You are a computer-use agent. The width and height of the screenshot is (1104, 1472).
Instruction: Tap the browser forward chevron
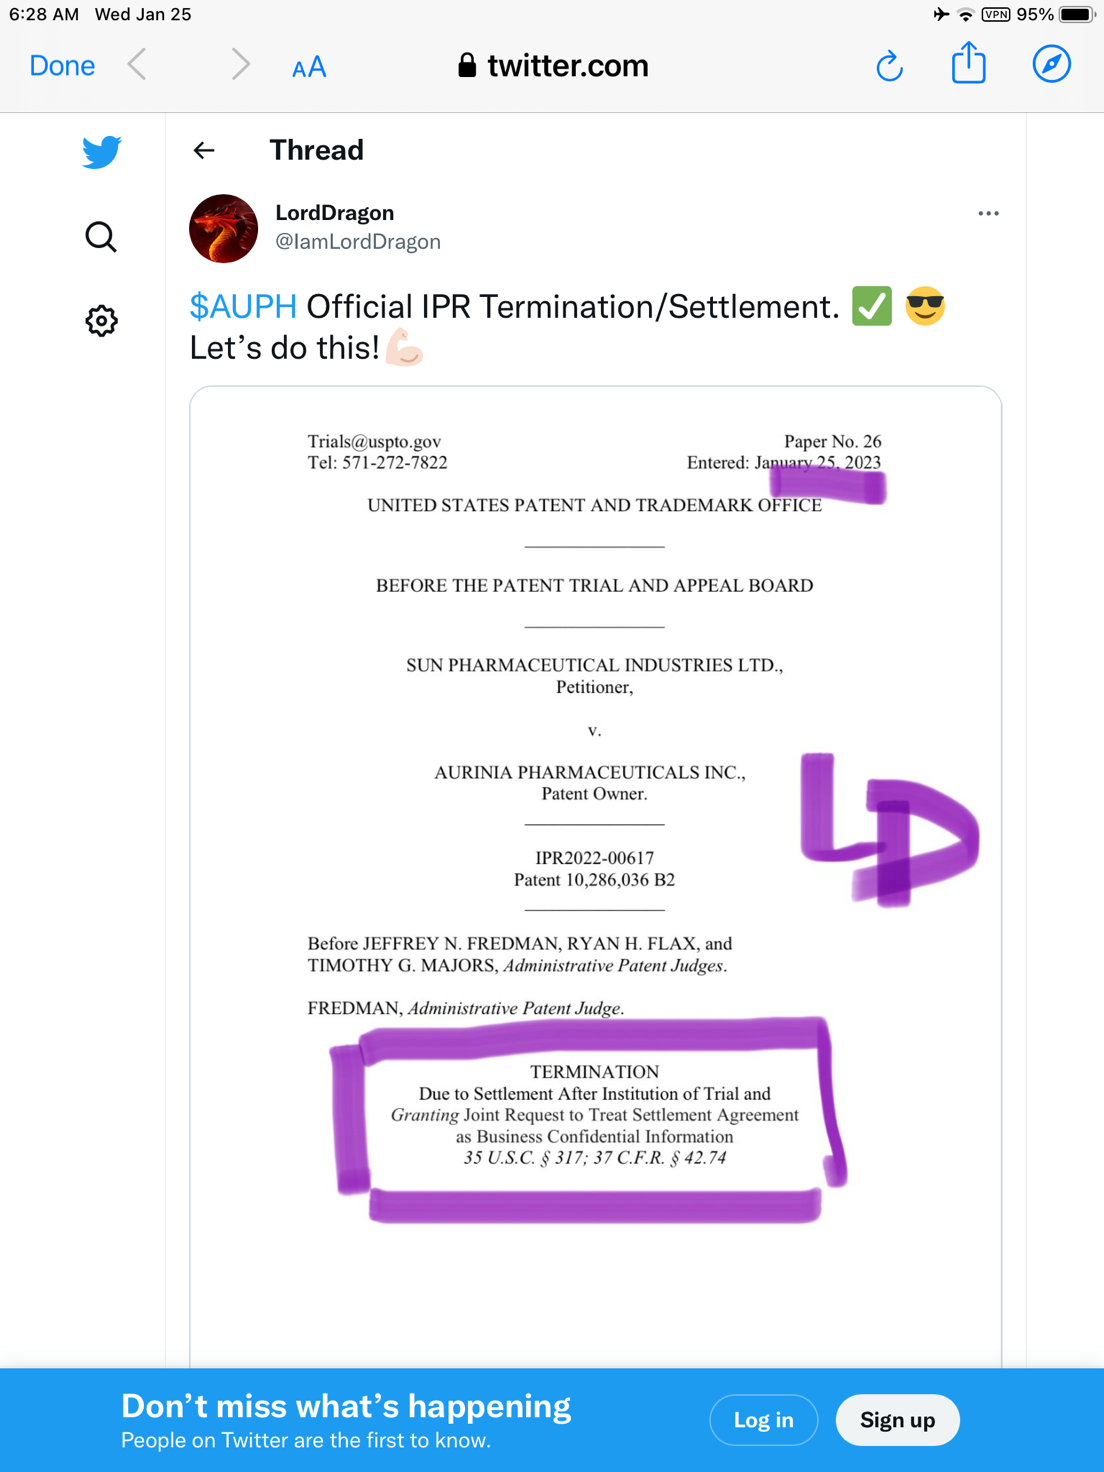(x=240, y=65)
